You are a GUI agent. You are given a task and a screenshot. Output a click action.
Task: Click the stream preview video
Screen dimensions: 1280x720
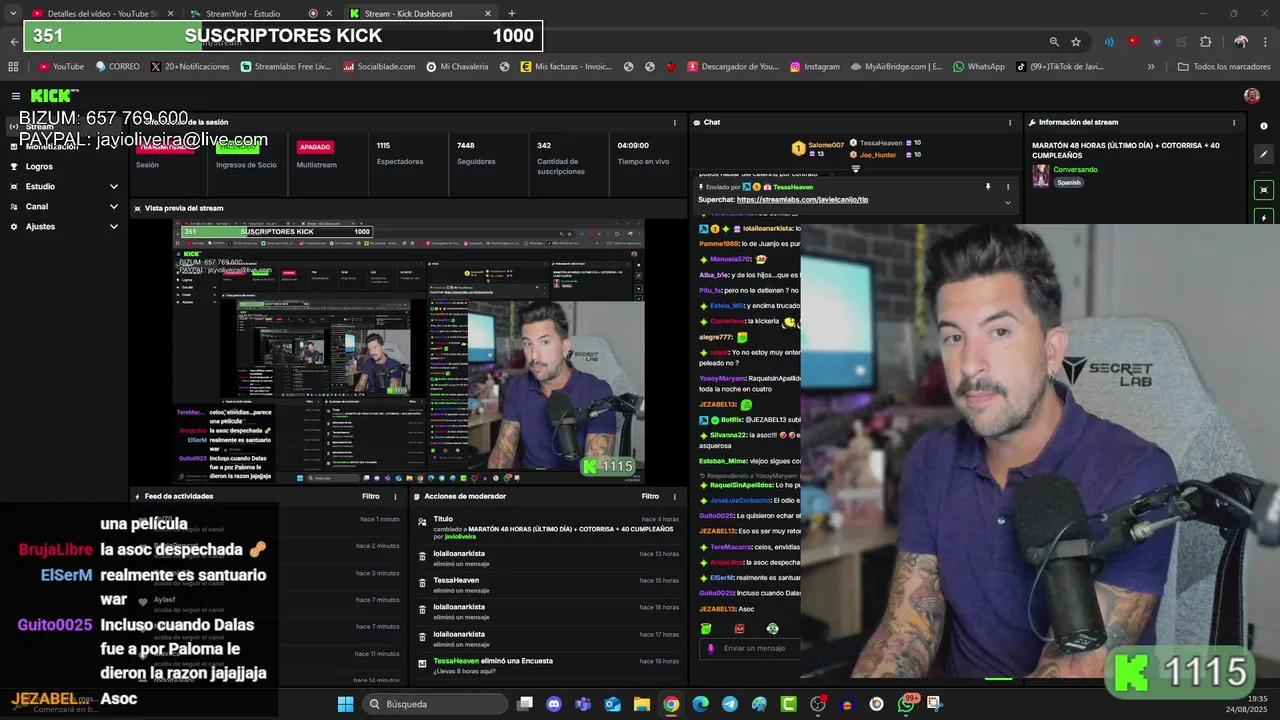pyautogui.click(x=408, y=352)
